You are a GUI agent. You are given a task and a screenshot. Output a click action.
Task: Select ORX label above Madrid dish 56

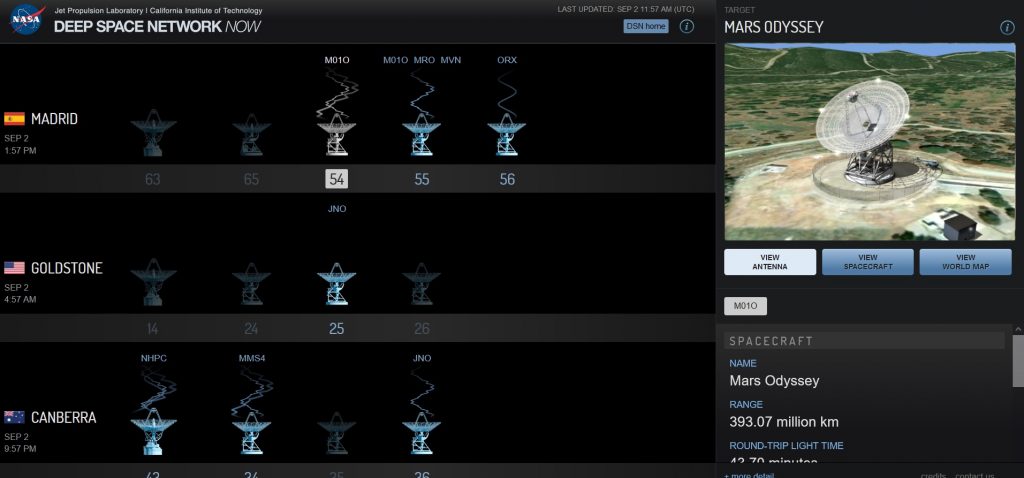tap(507, 60)
